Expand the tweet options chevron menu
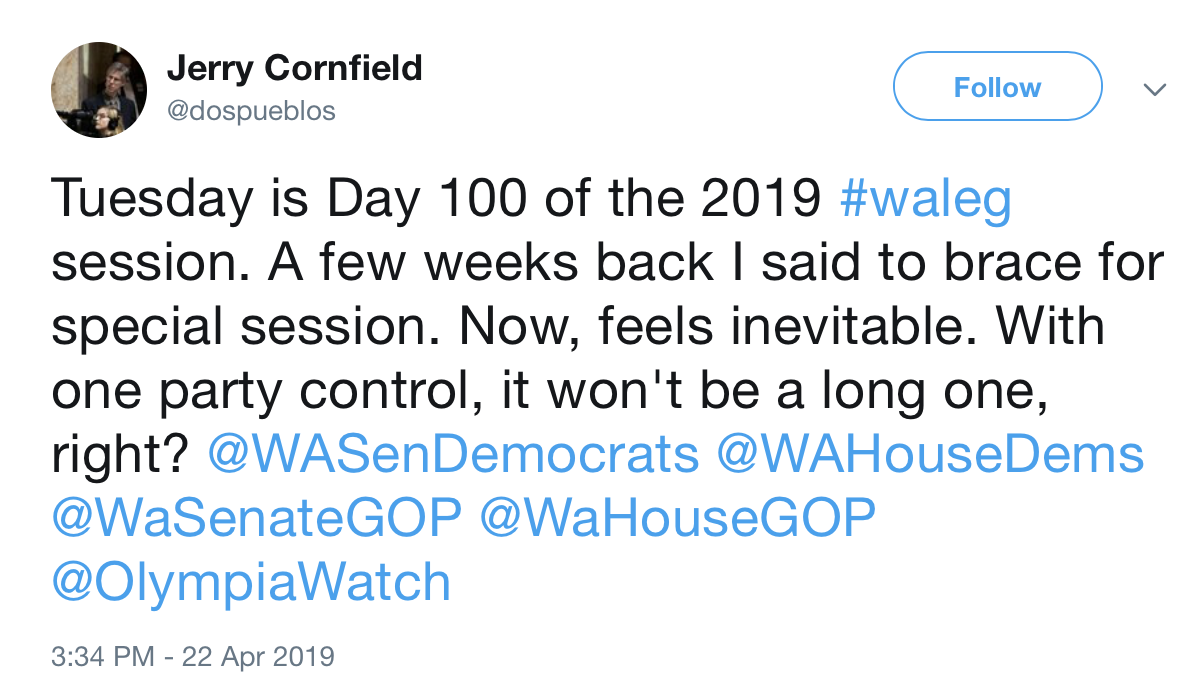 1154,90
